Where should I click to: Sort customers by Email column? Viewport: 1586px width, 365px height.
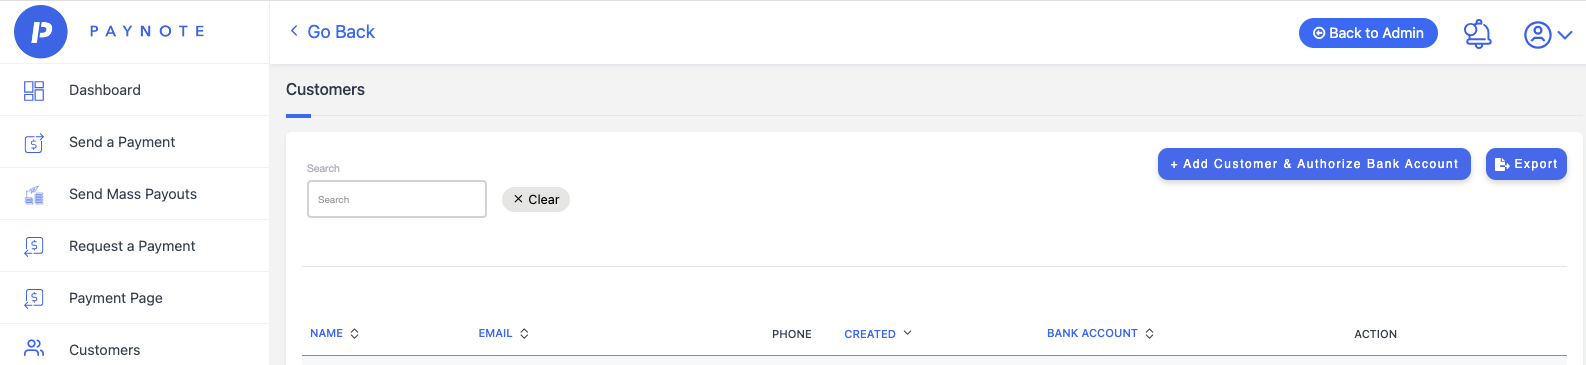pos(503,334)
